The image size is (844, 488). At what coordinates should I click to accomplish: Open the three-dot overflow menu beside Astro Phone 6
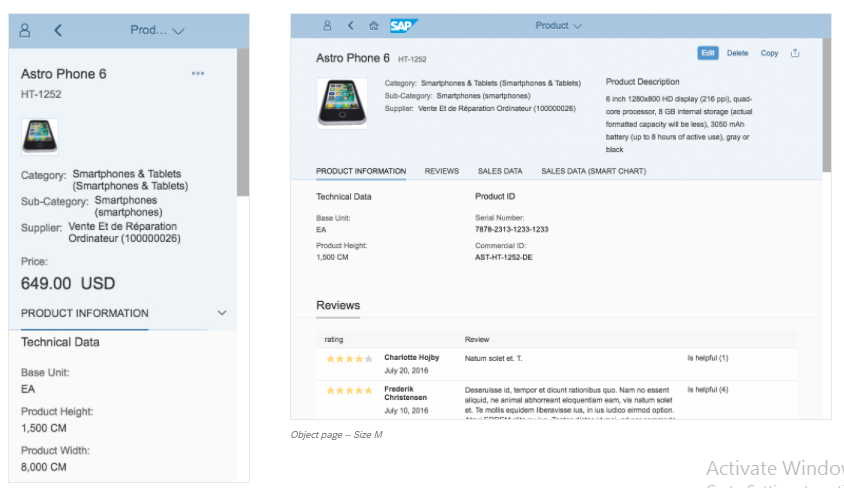click(x=198, y=73)
